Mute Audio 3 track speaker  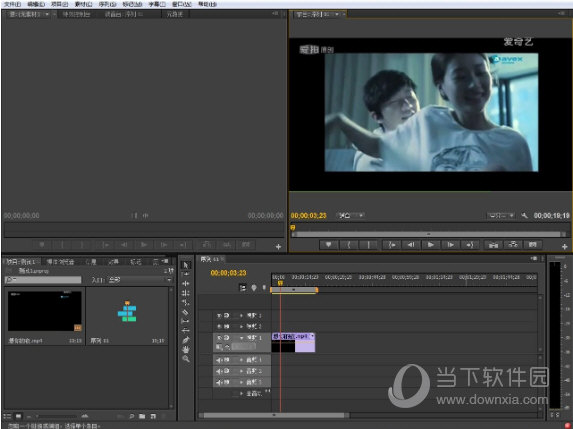tap(219, 382)
